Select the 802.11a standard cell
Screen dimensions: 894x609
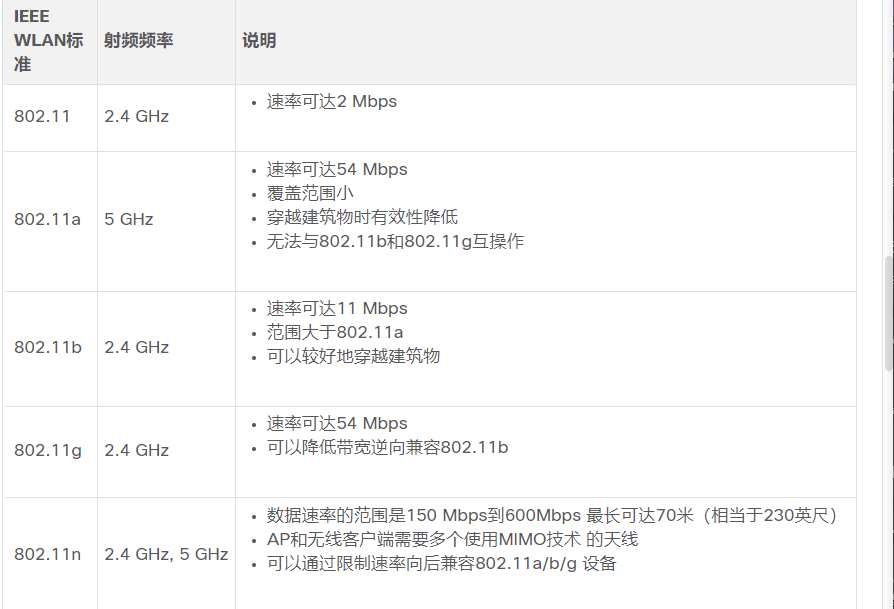(x=47, y=219)
